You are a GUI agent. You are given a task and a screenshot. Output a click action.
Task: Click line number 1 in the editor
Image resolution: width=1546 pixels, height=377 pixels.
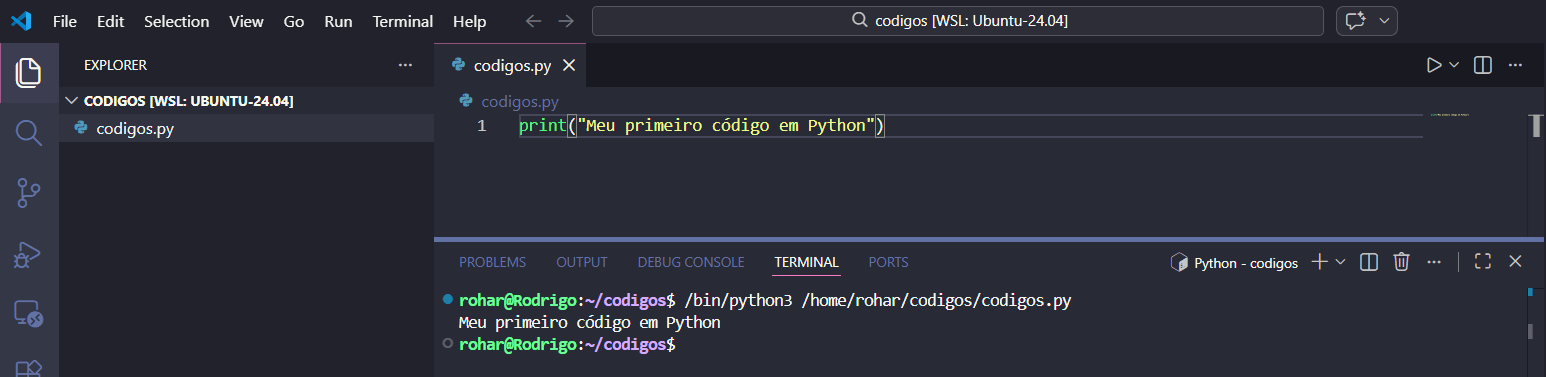click(482, 126)
